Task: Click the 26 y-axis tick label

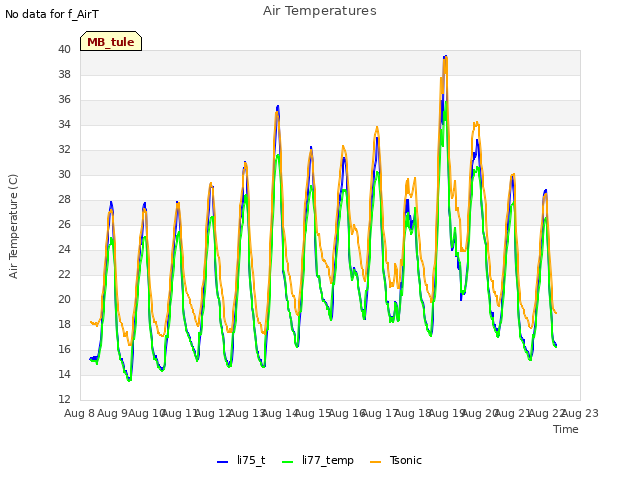Action: click(x=64, y=224)
